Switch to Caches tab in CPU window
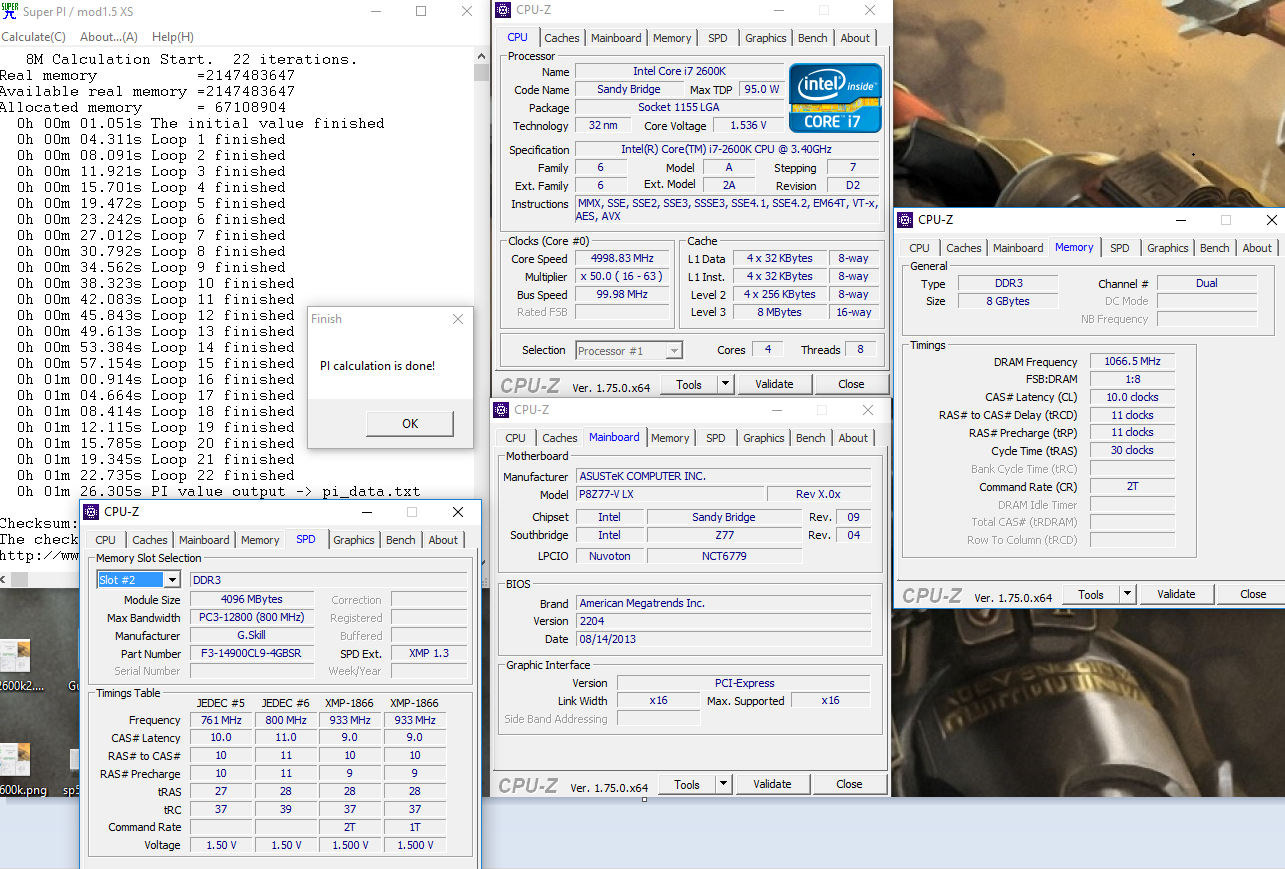 click(x=562, y=38)
